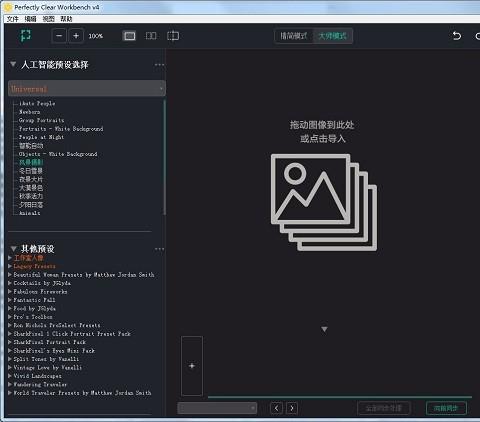The width and height of the screenshot is (480, 422).
Task: Open the 文件 menu
Action: 13,19
